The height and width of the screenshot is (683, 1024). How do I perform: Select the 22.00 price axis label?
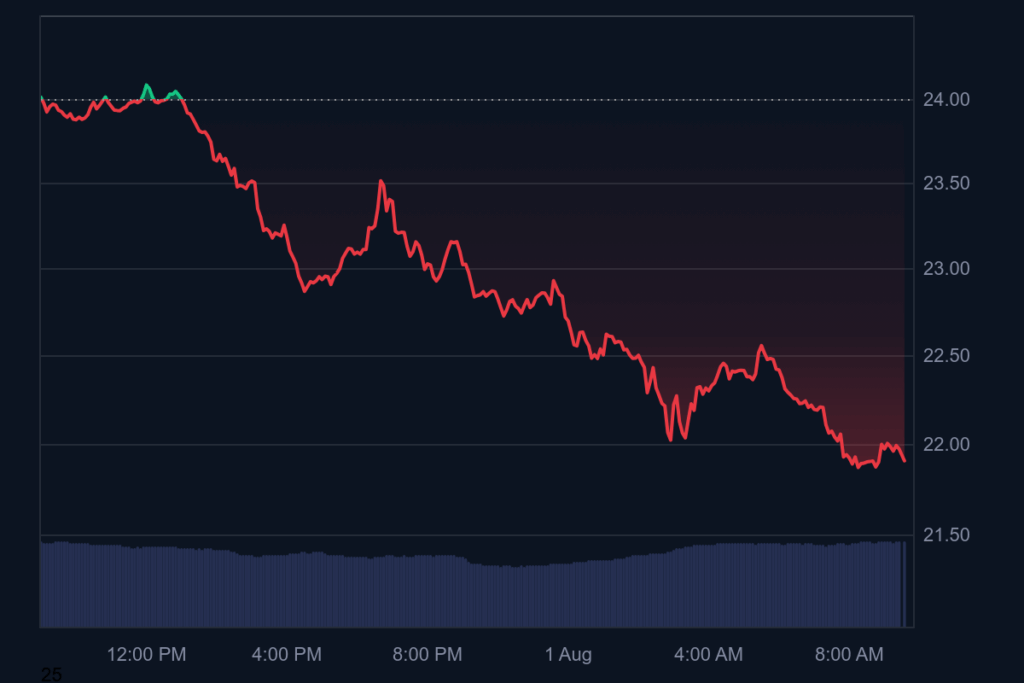(945, 444)
